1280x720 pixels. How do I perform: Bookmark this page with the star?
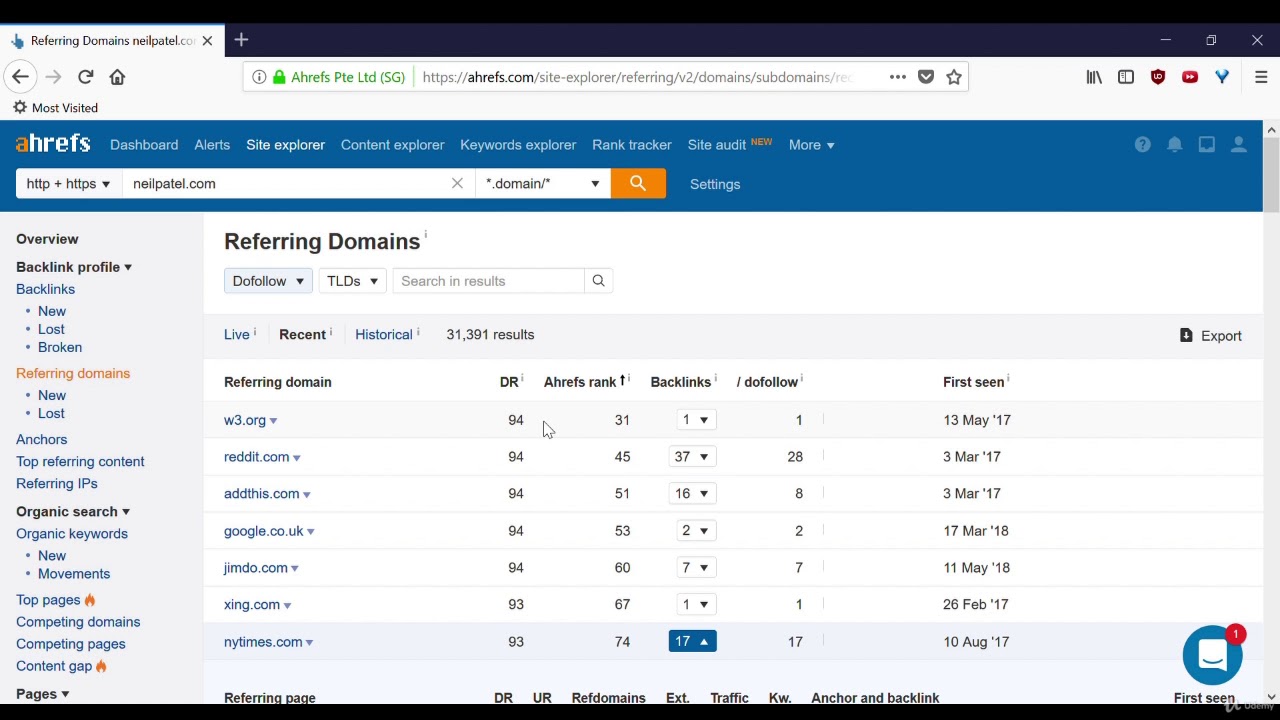(954, 77)
